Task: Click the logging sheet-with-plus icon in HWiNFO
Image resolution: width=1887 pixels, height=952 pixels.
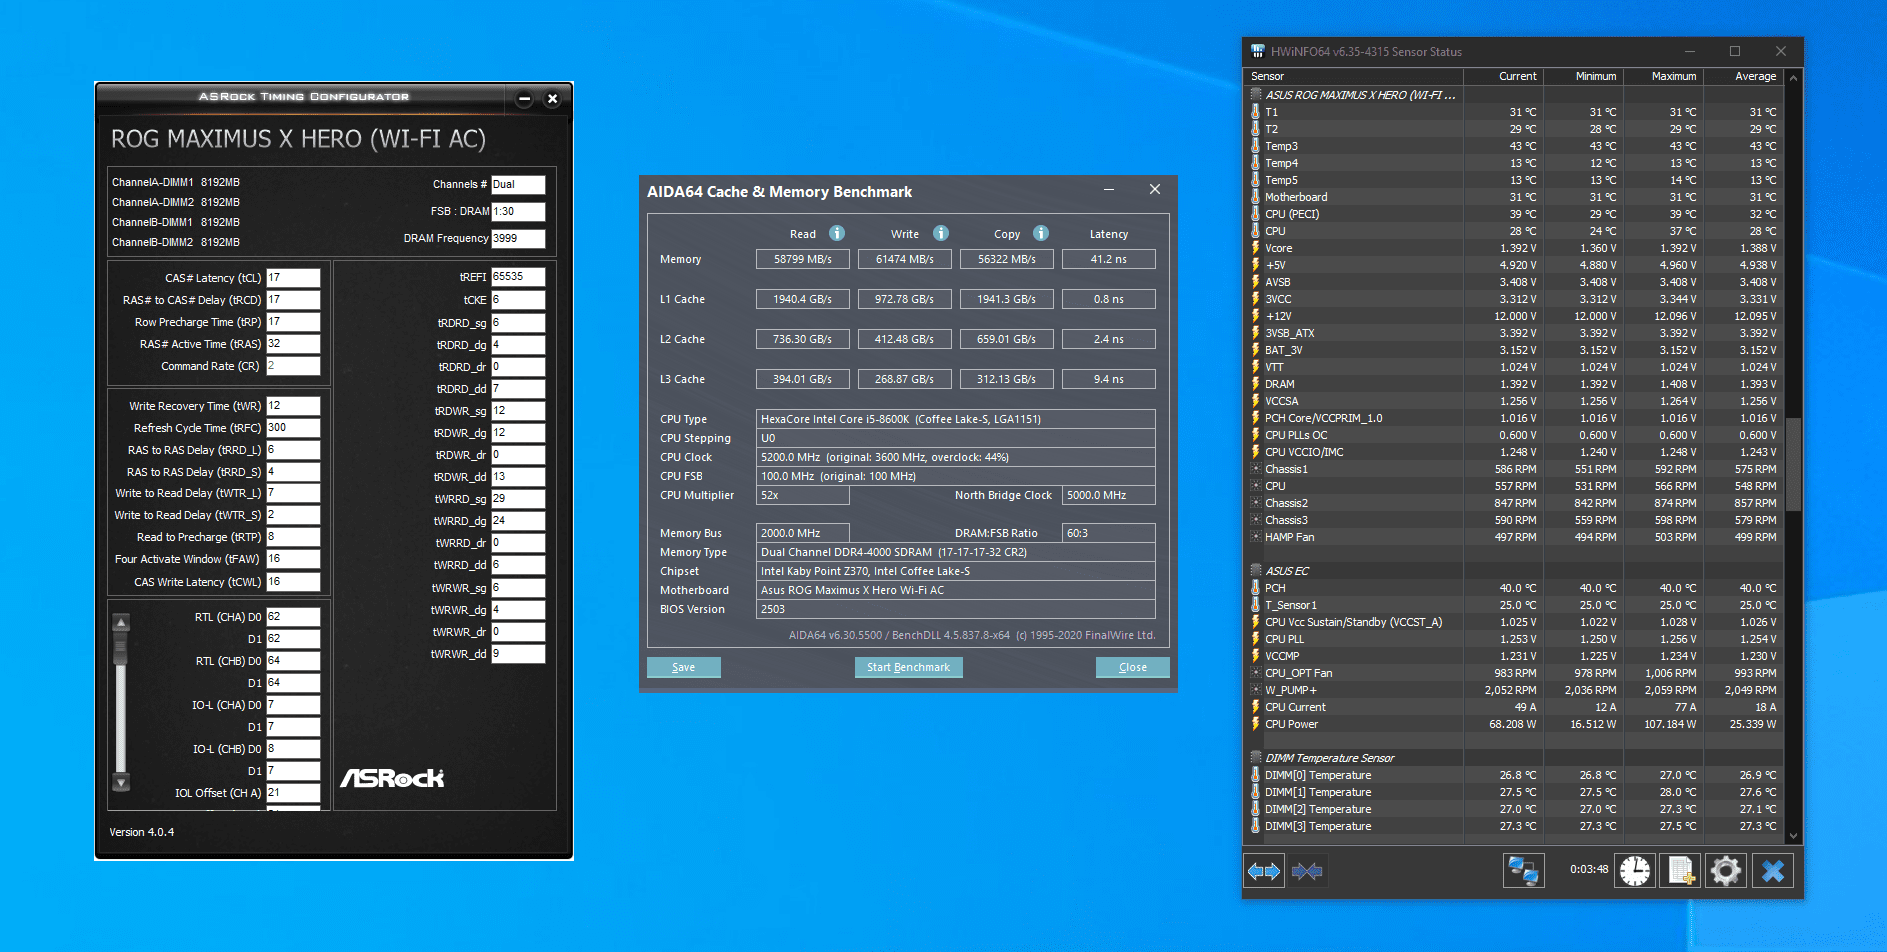Action: pos(1680,871)
